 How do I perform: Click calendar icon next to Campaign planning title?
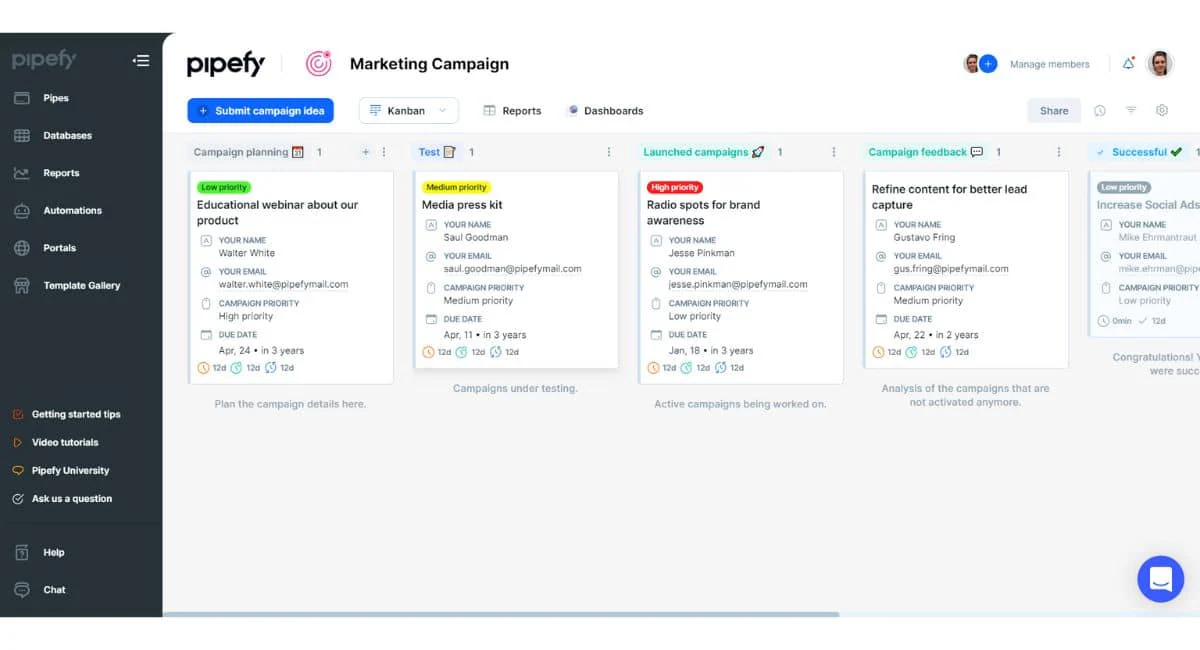coord(298,152)
